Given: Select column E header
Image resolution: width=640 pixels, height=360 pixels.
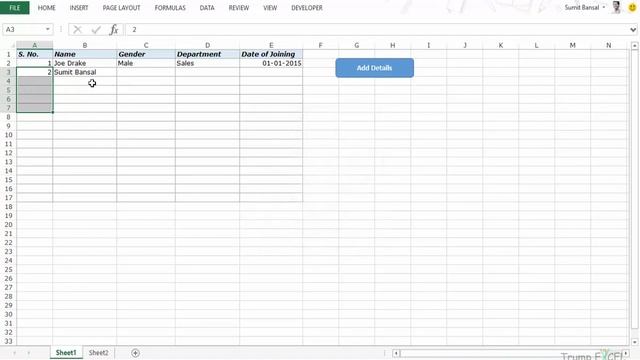Looking at the screenshot, I should (x=271, y=45).
